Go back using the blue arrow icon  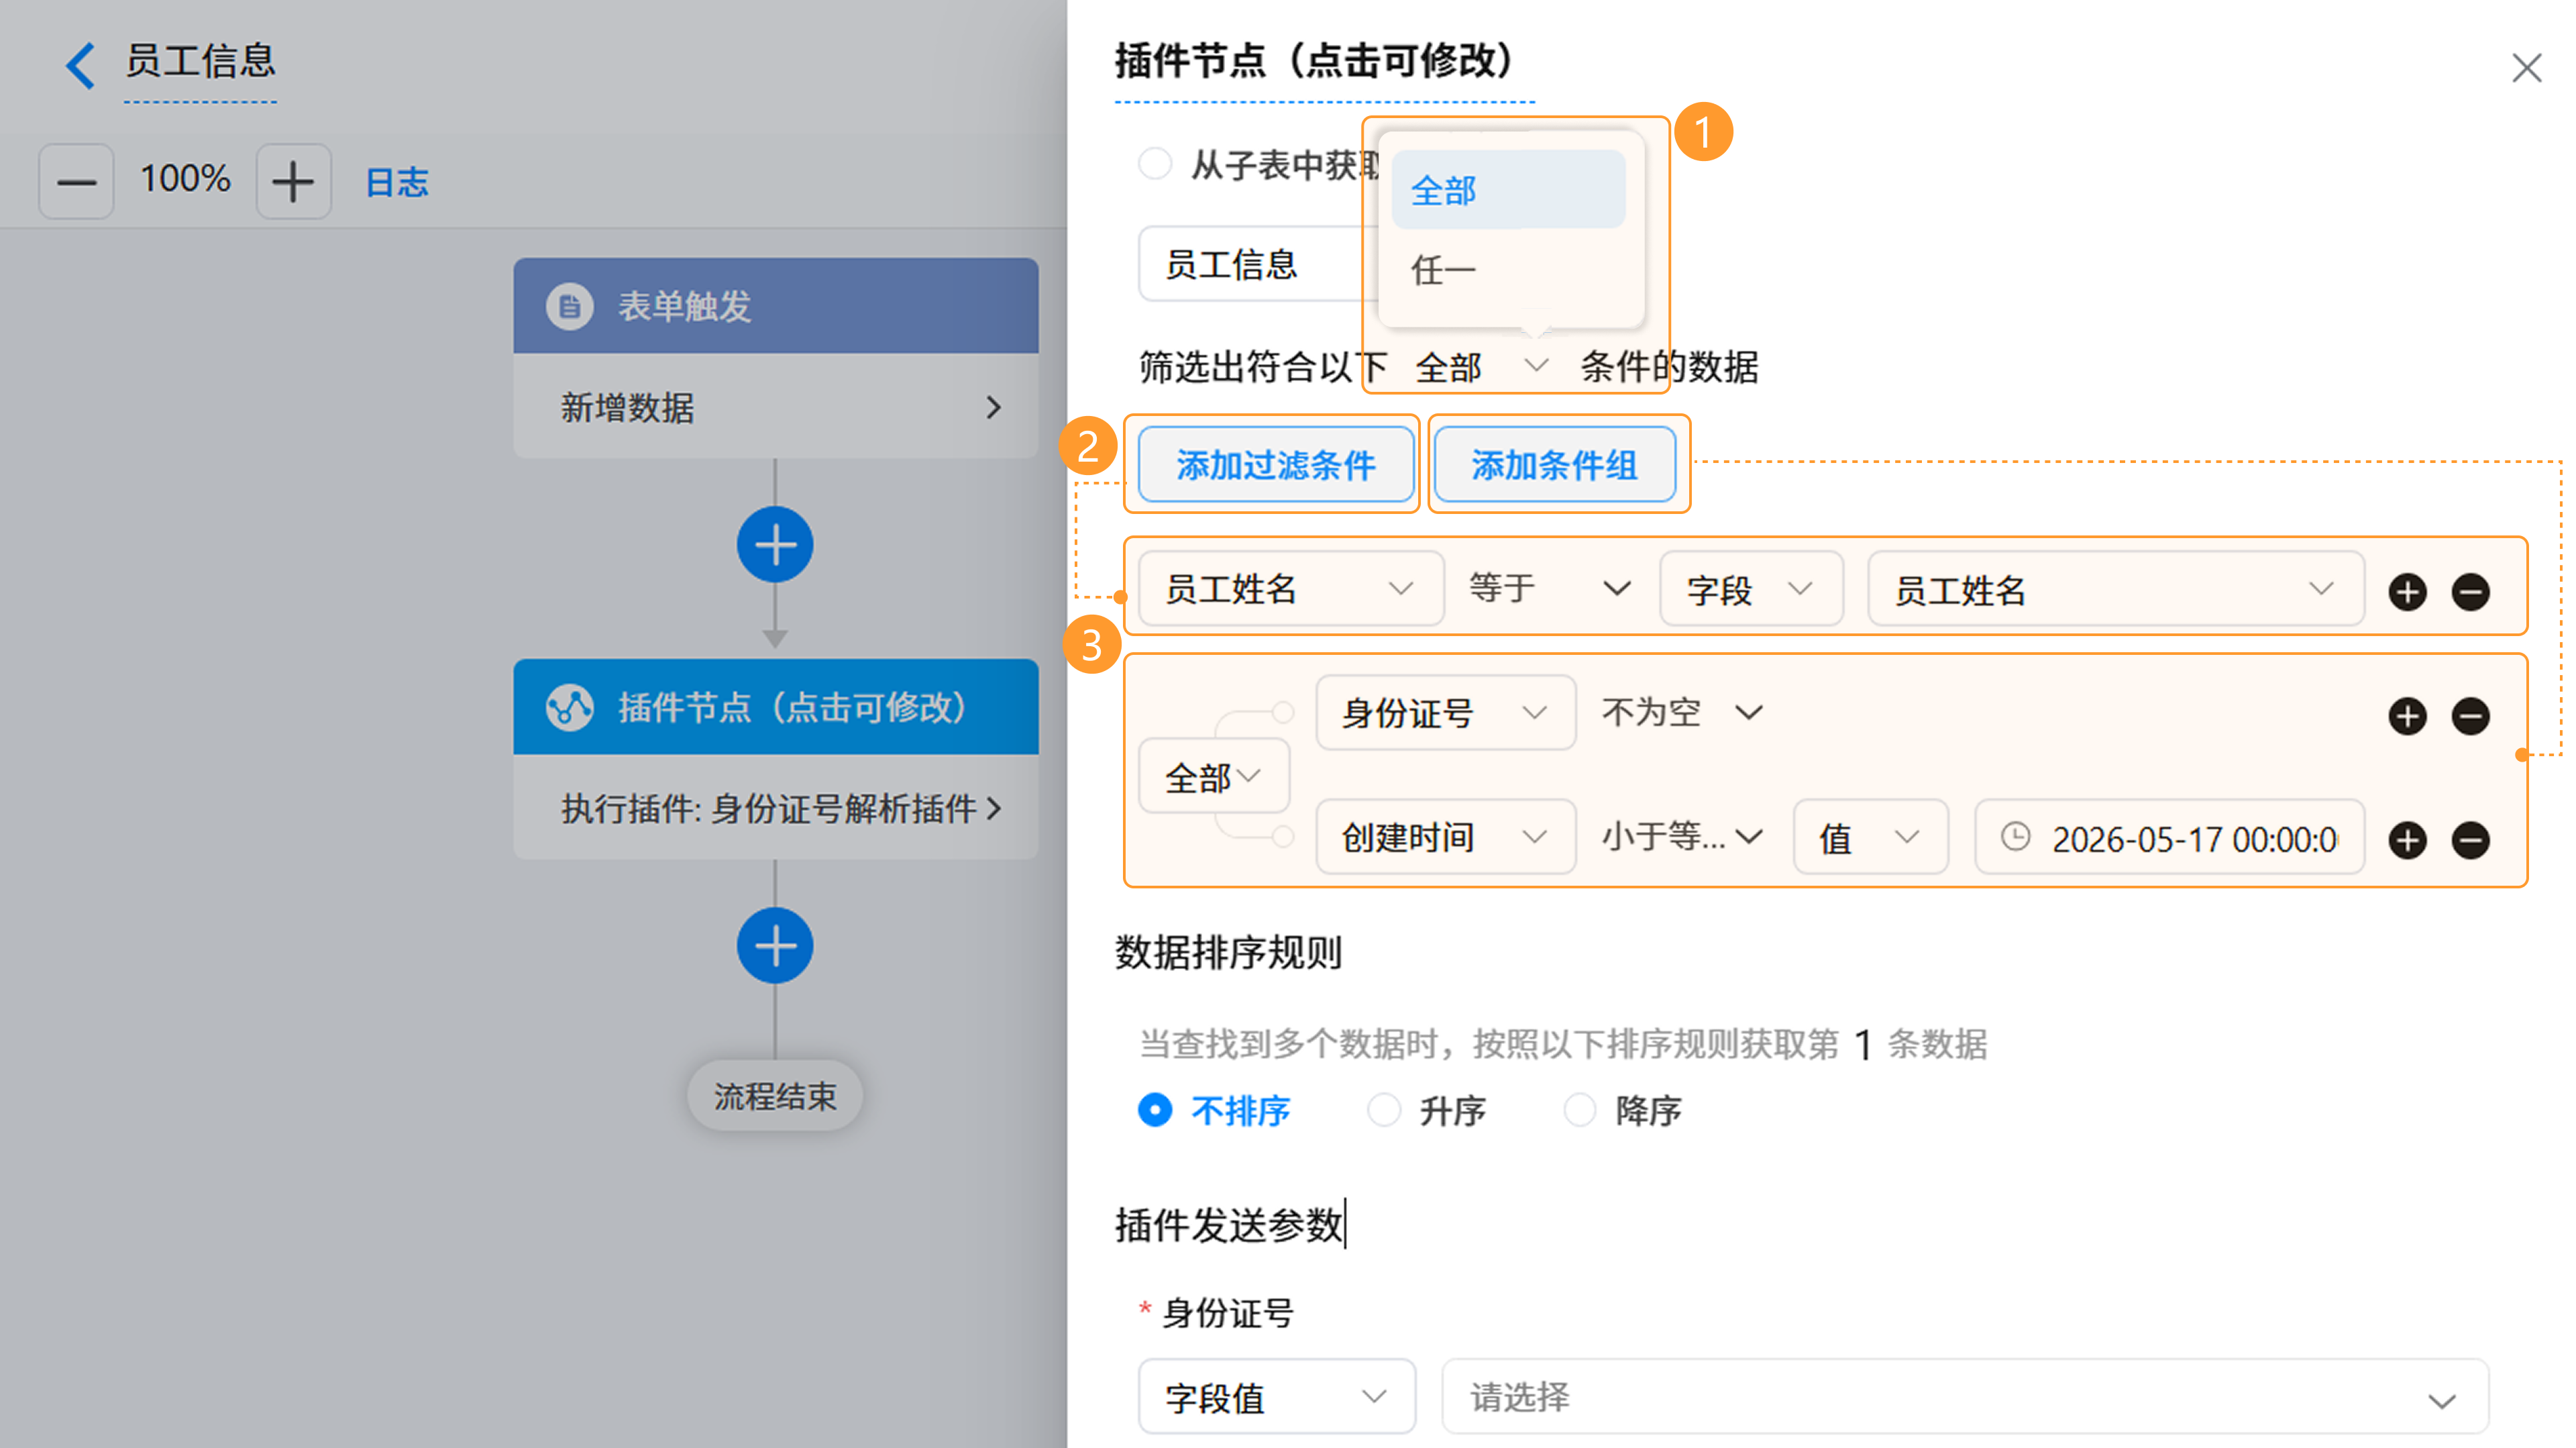pyautogui.click(x=81, y=65)
